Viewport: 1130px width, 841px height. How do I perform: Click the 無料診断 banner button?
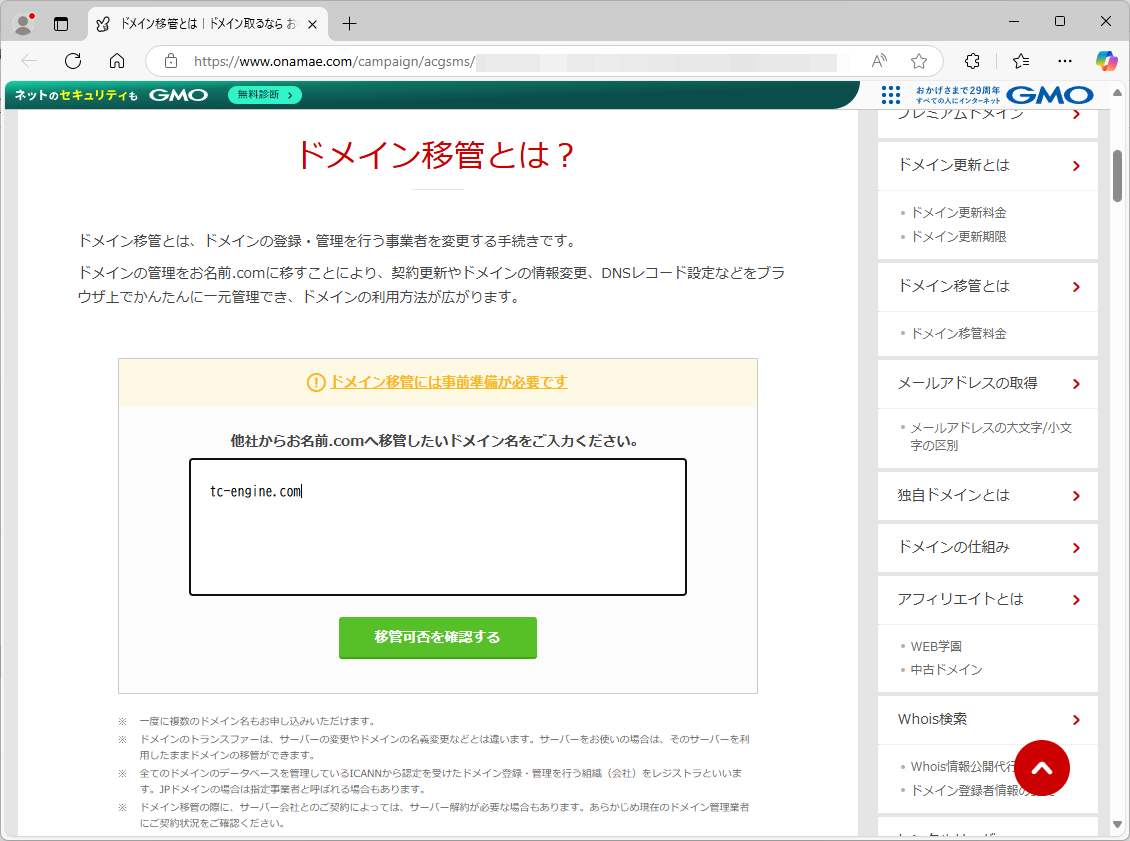click(x=265, y=95)
